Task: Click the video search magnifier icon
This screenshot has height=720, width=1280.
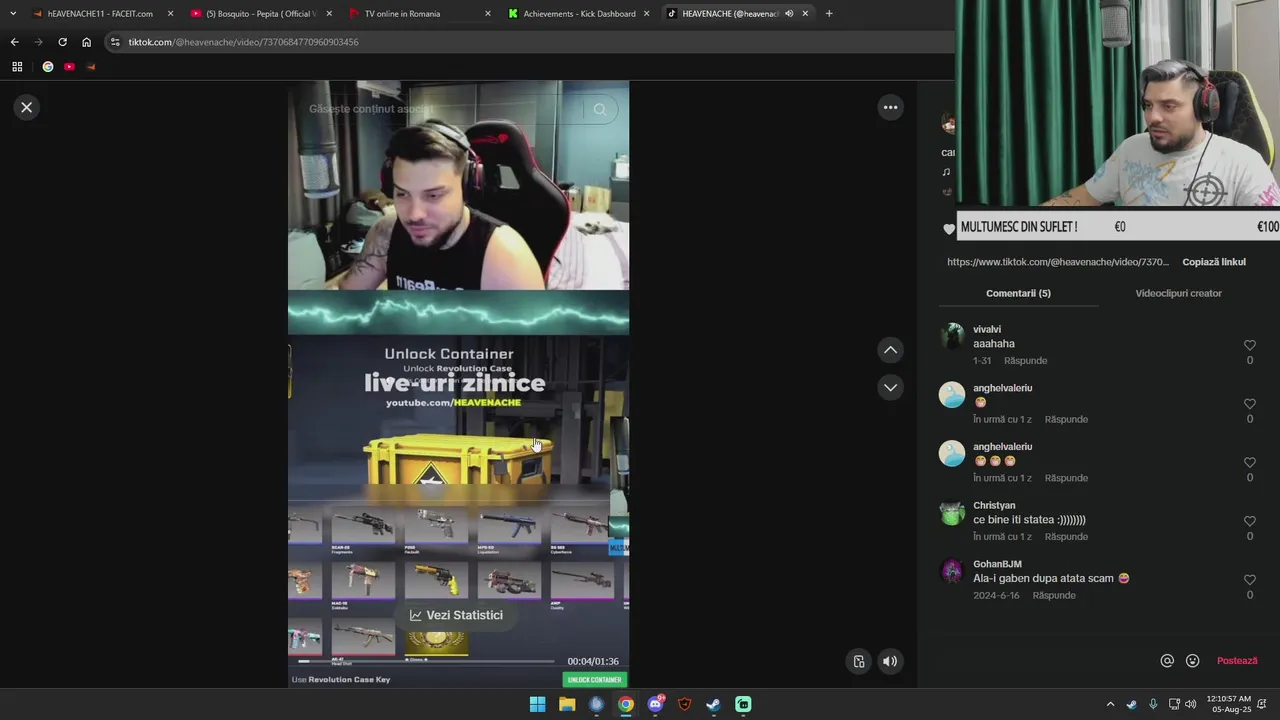Action: pyautogui.click(x=599, y=109)
